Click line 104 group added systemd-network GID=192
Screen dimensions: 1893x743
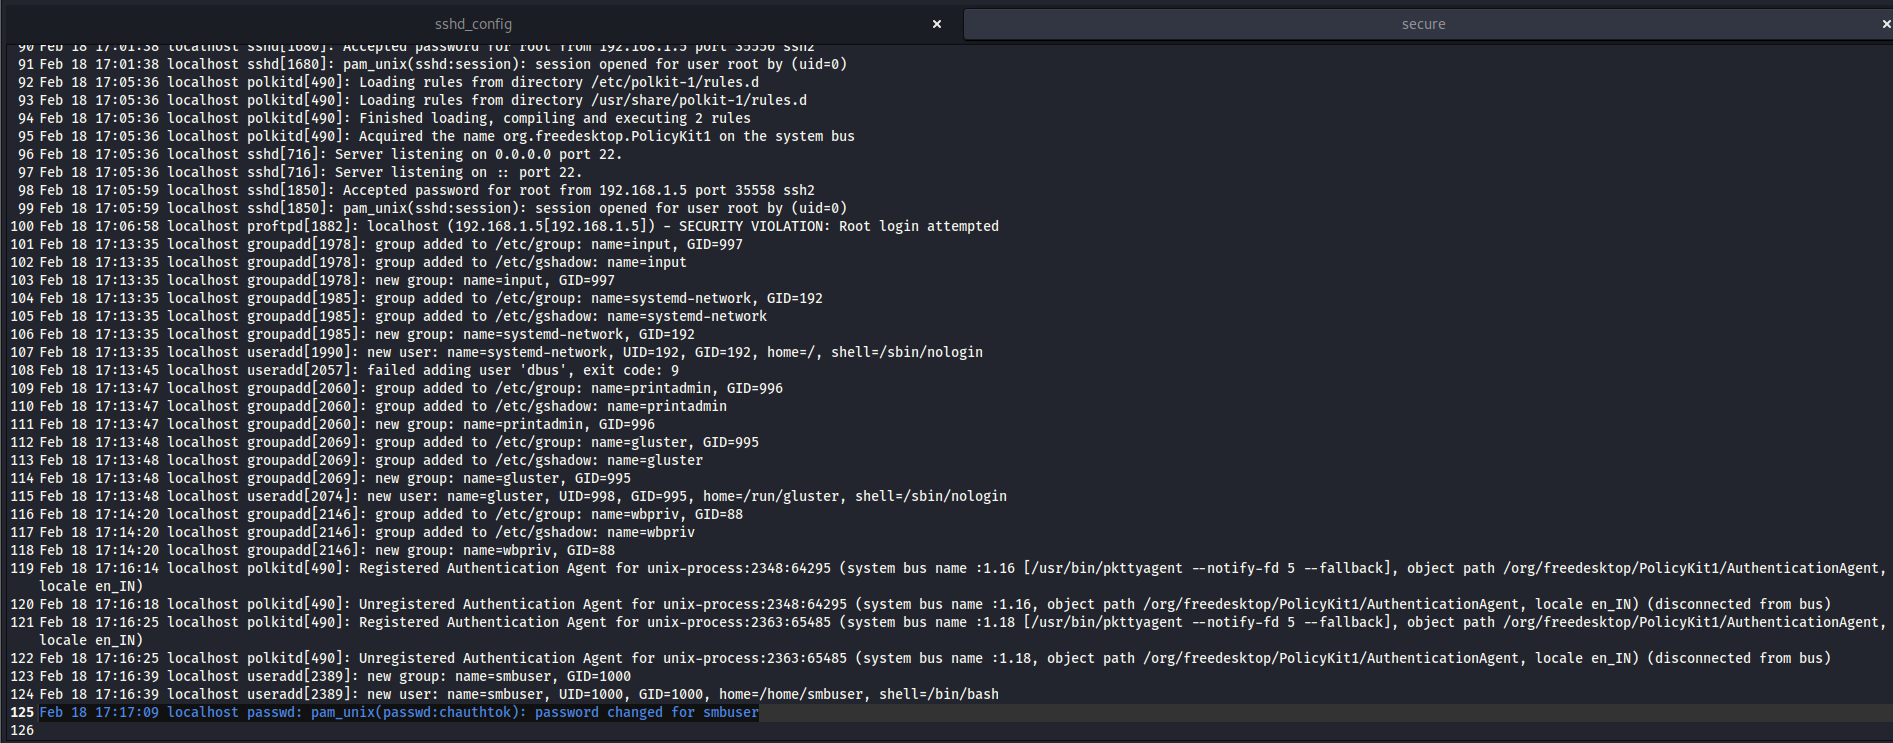click(x=431, y=298)
